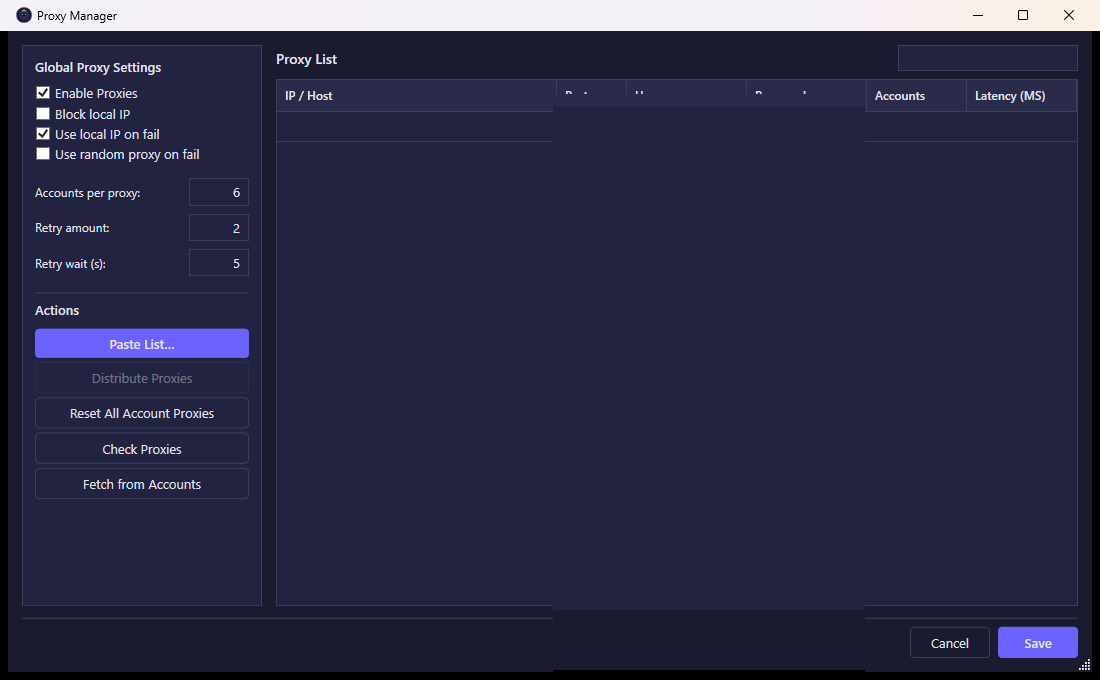1100x680 pixels.
Task: Select the Retry amount field
Action: point(219,227)
